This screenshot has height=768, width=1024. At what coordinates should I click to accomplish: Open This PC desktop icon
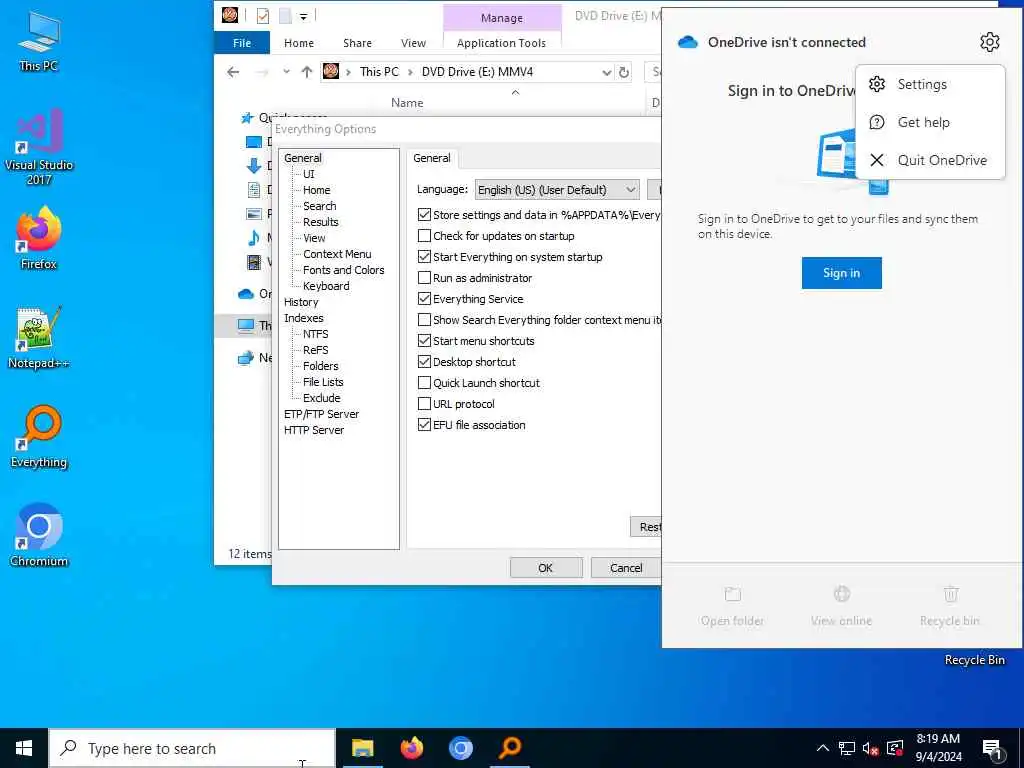click(39, 42)
